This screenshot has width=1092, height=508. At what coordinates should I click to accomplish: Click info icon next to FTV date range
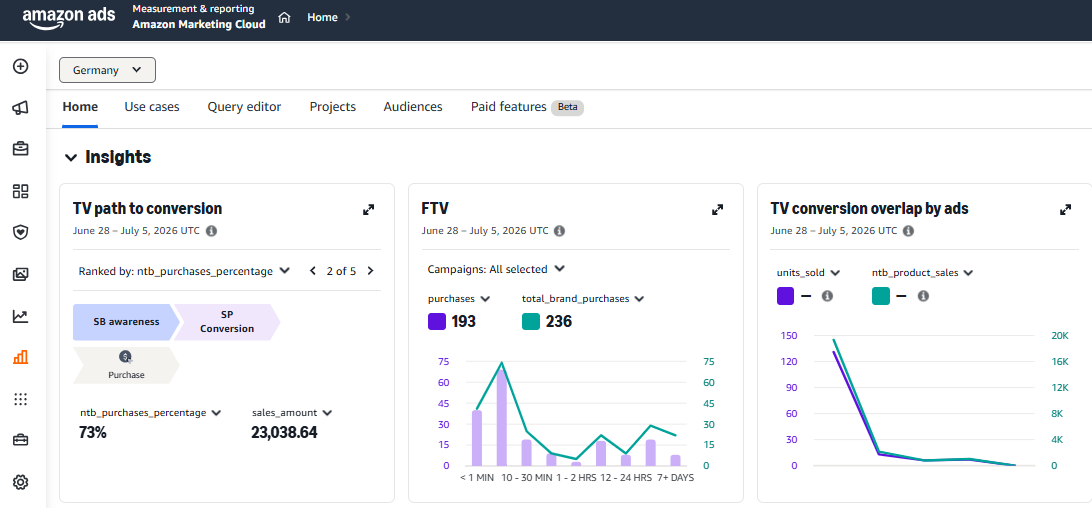pyautogui.click(x=559, y=231)
